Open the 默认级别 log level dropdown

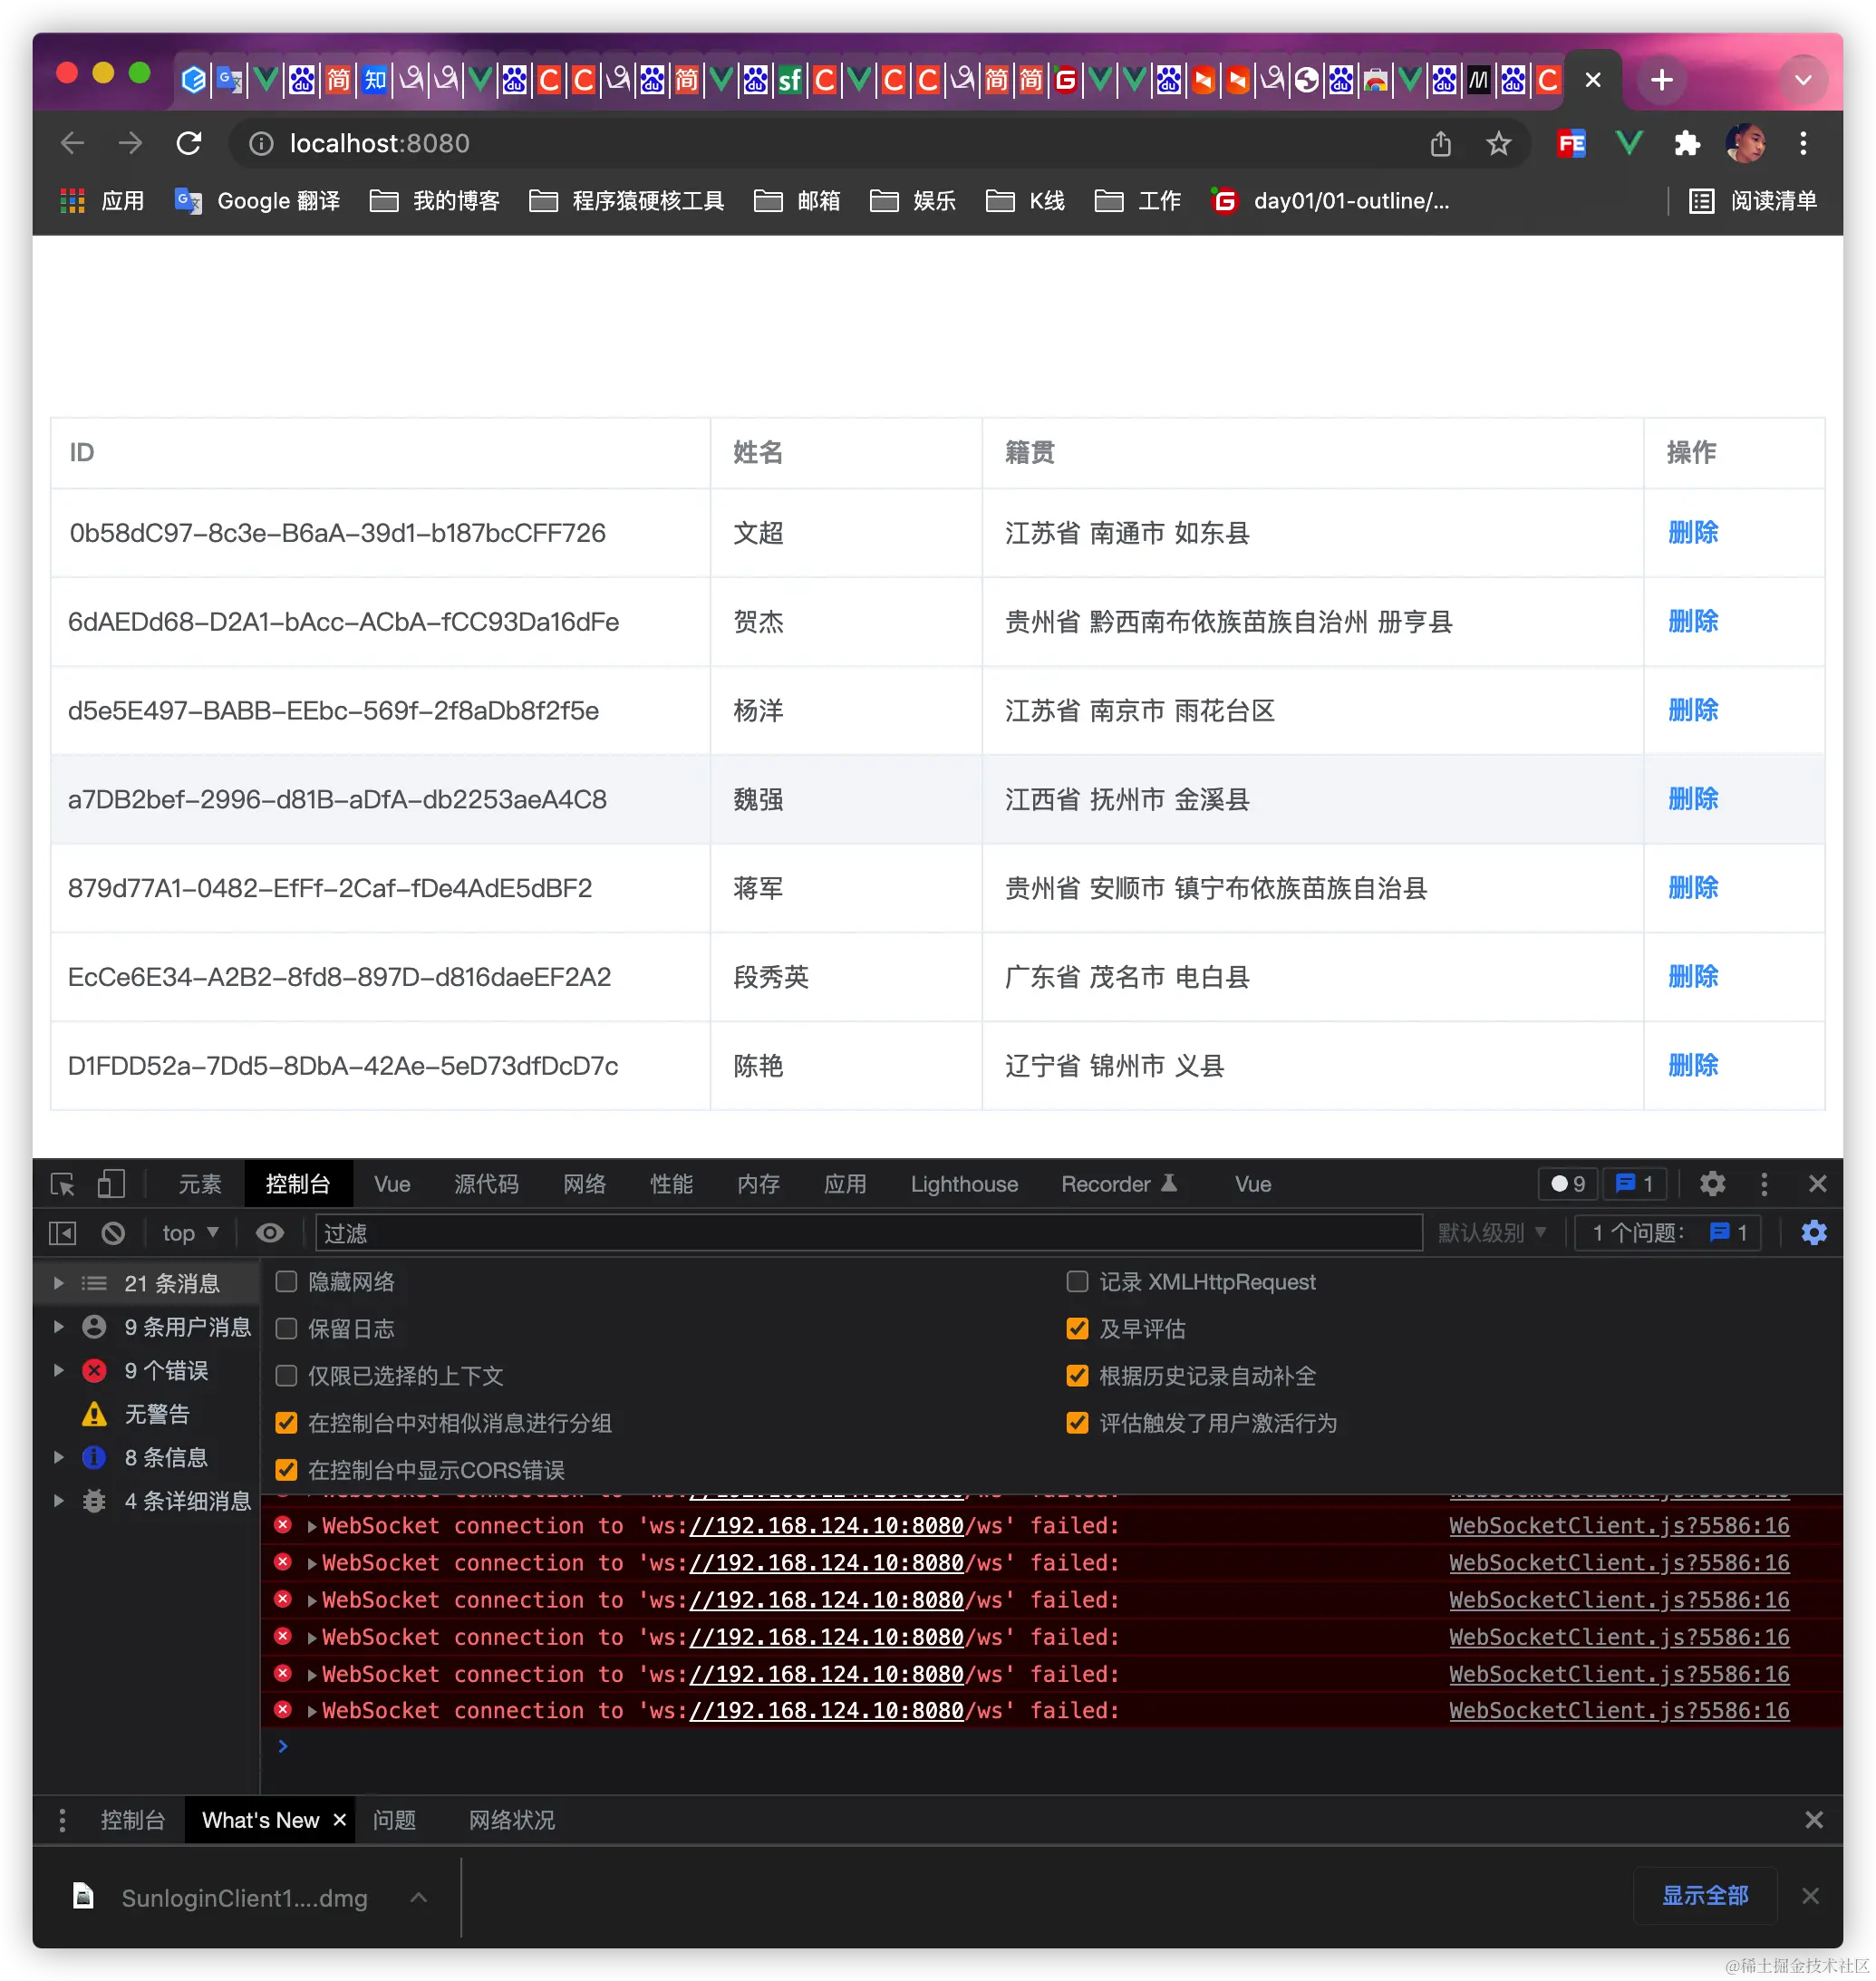click(1491, 1233)
